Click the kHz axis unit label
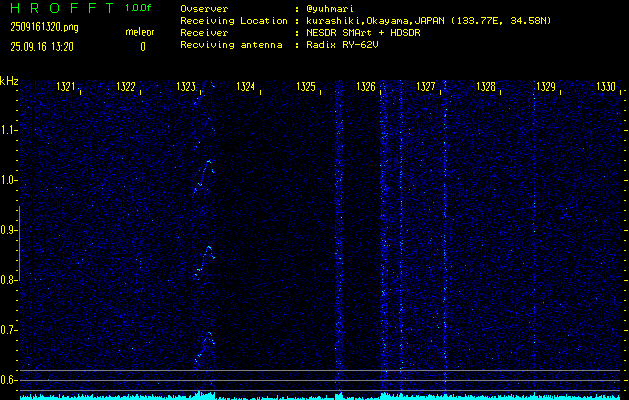The width and height of the screenshot is (629, 400). (9, 81)
